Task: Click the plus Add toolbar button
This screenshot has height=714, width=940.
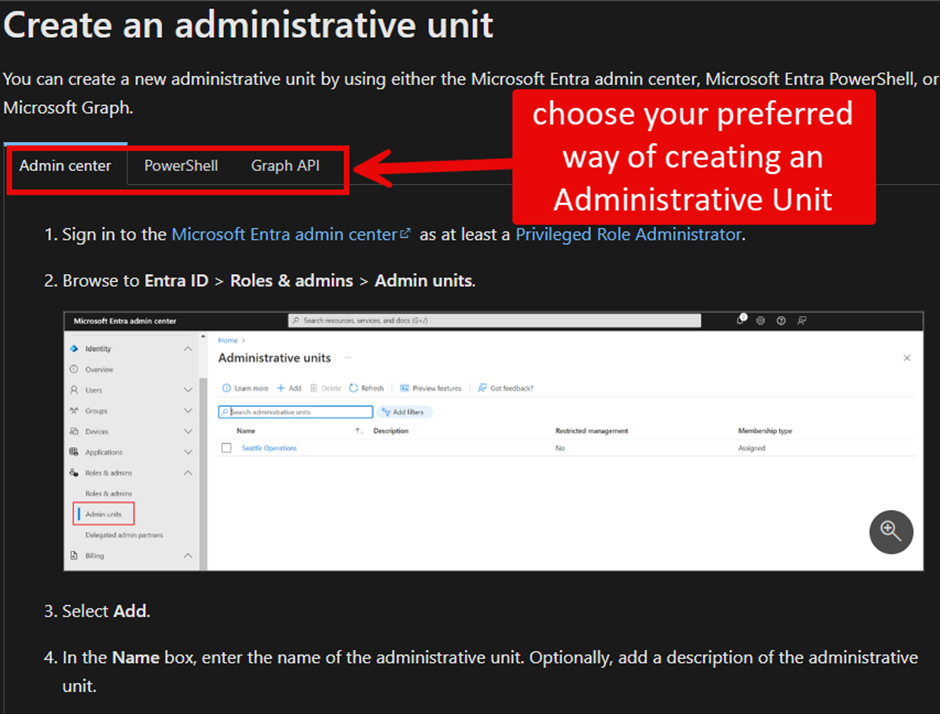Action: pyautogui.click(x=289, y=388)
